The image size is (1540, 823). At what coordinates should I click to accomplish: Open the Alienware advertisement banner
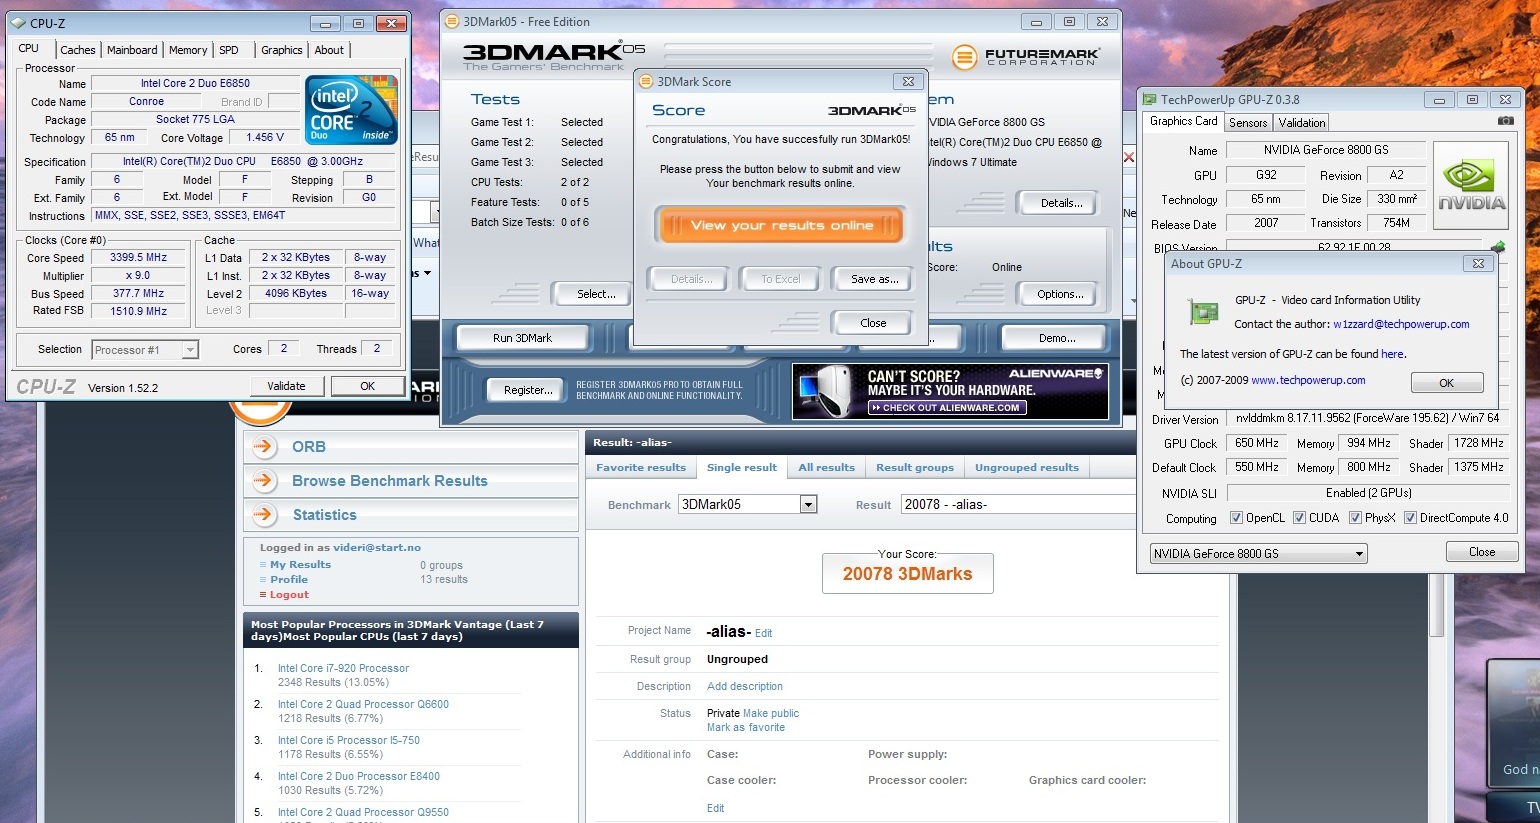[950, 391]
